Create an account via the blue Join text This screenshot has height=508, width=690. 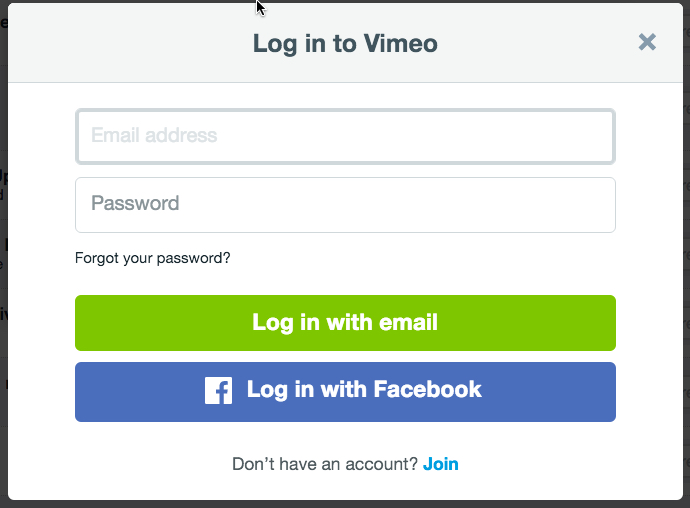[441, 464]
